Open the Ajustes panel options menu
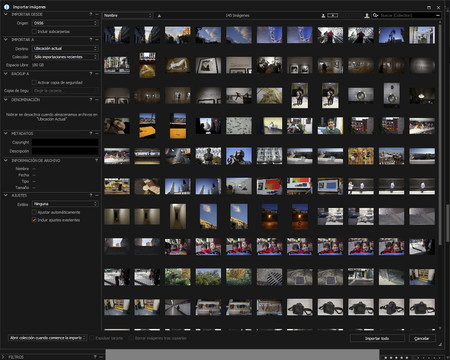The image size is (450, 360). 97,195
